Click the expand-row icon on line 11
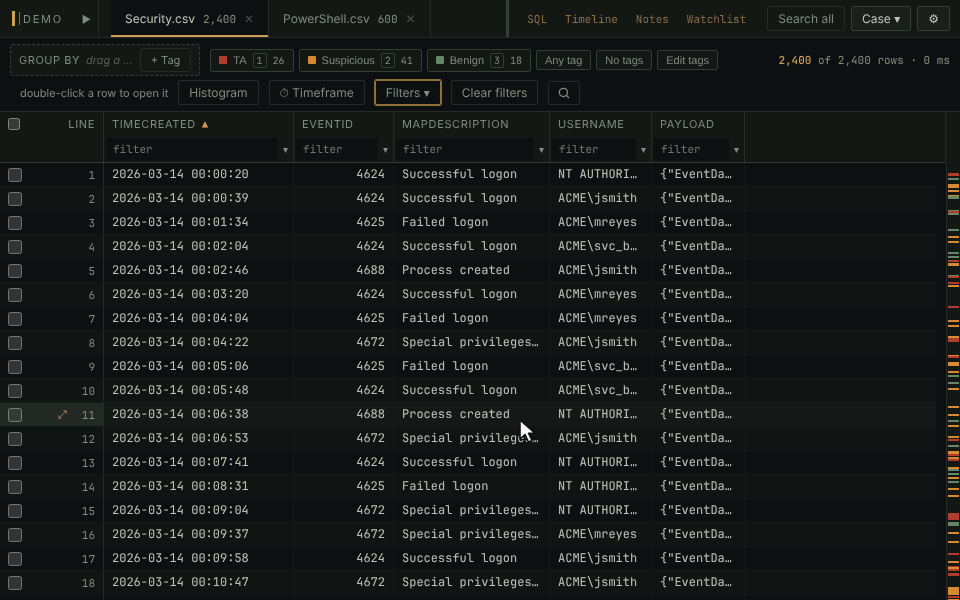 point(62,414)
